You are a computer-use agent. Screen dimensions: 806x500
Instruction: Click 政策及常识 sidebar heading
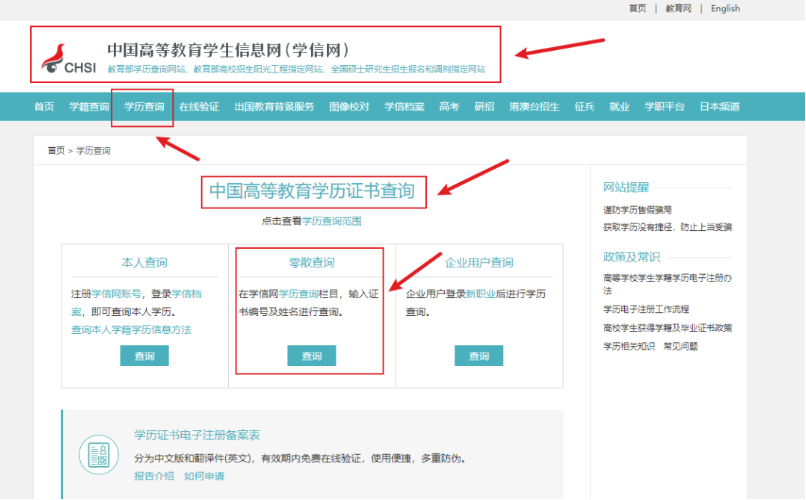(632, 256)
